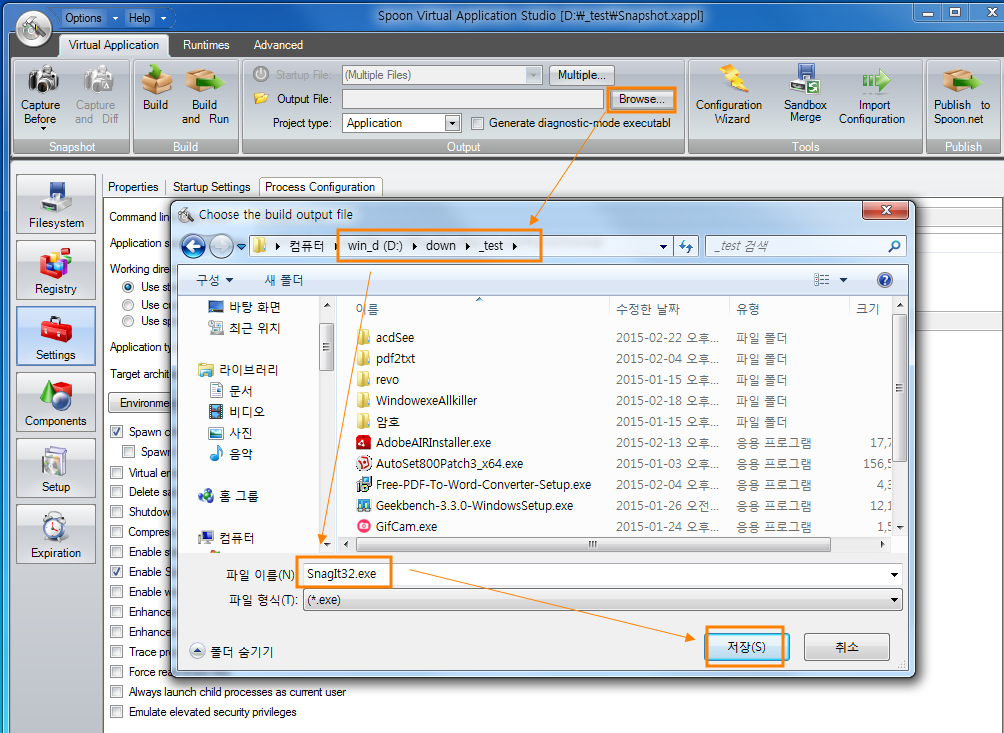Image resolution: width=1004 pixels, height=733 pixels.
Task: Click the Browse... button
Action: tap(642, 99)
